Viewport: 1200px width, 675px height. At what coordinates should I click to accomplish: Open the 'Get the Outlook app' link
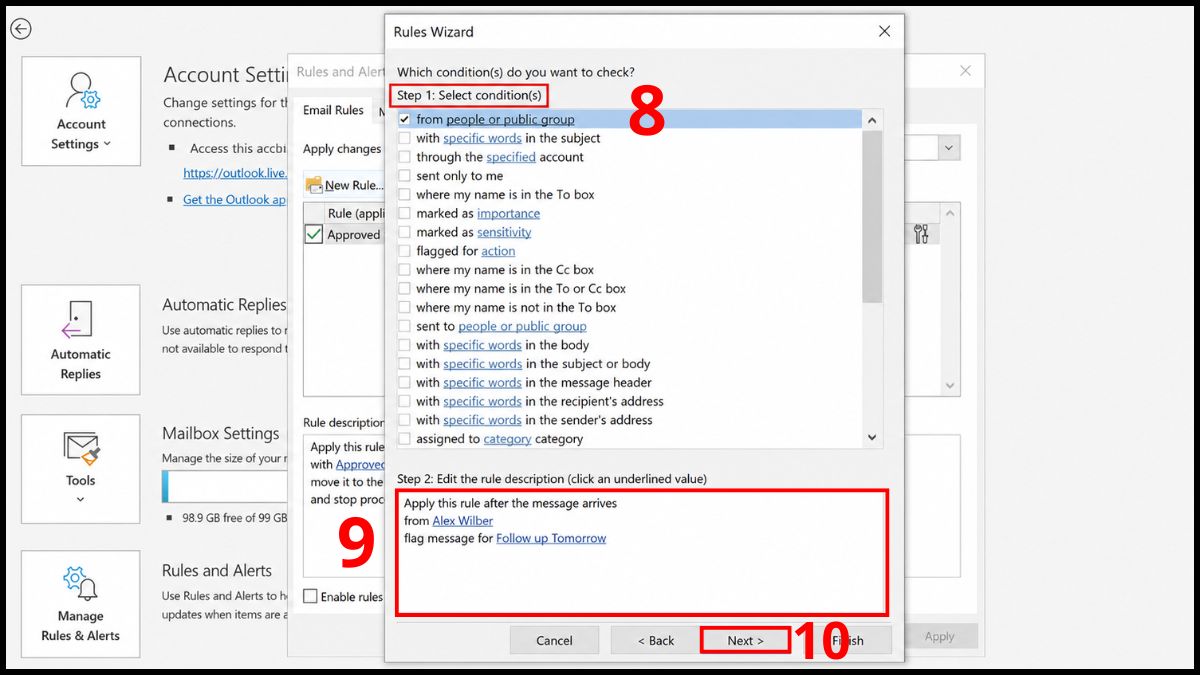[x=236, y=199]
